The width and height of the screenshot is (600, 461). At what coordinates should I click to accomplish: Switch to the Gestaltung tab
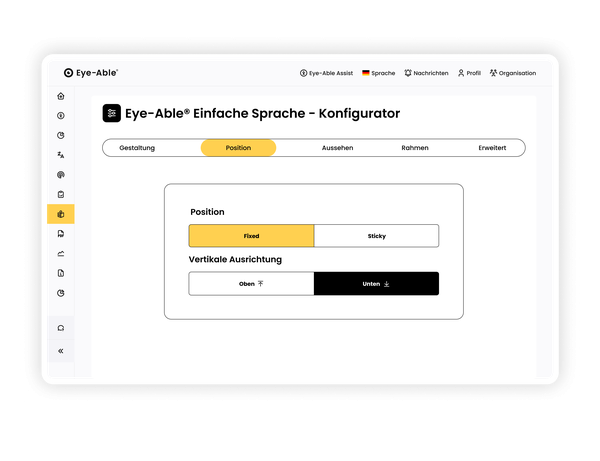coord(137,148)
